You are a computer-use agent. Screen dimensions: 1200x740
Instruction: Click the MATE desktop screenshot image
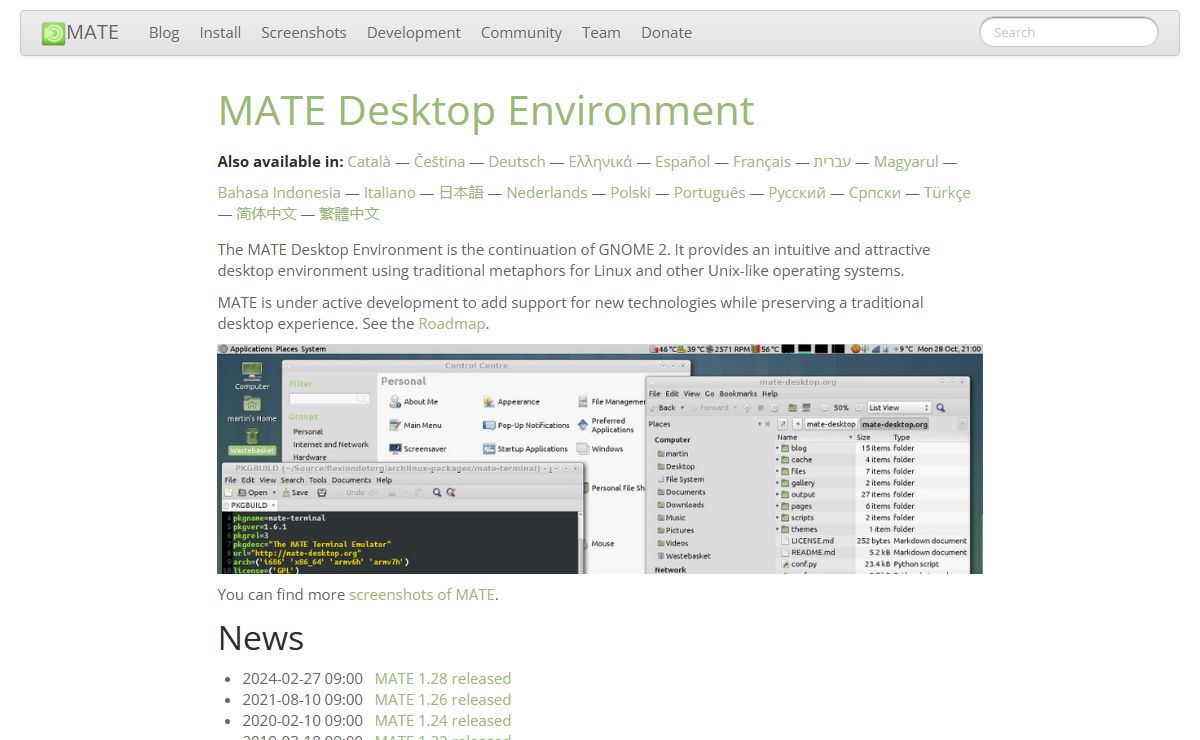tap(600, 459)
